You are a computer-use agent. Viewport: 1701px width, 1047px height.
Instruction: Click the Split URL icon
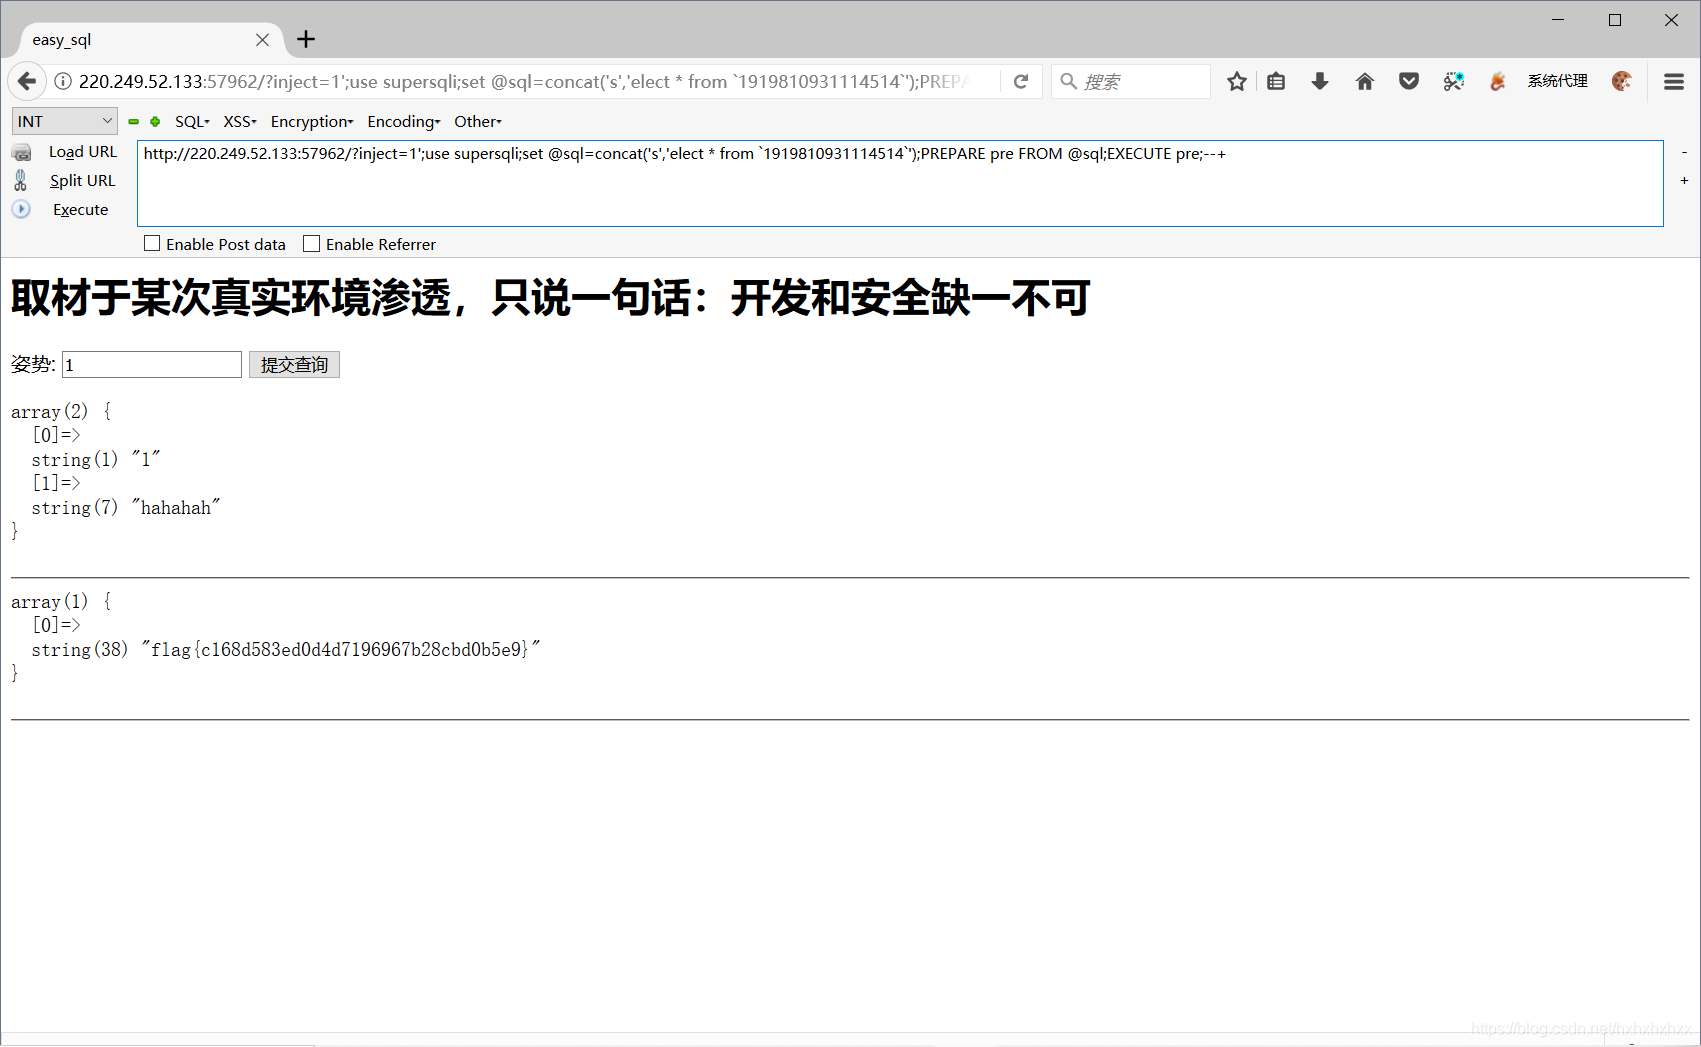(x=21, y=181)
